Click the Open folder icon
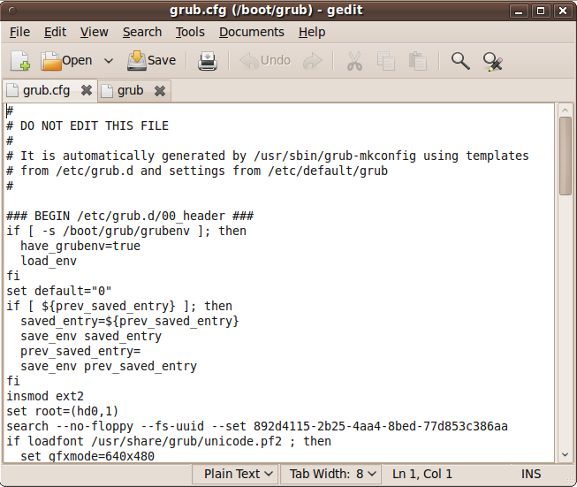Image resolution: width=577 pixels, height=487 pixels. [x=51, y=61]
